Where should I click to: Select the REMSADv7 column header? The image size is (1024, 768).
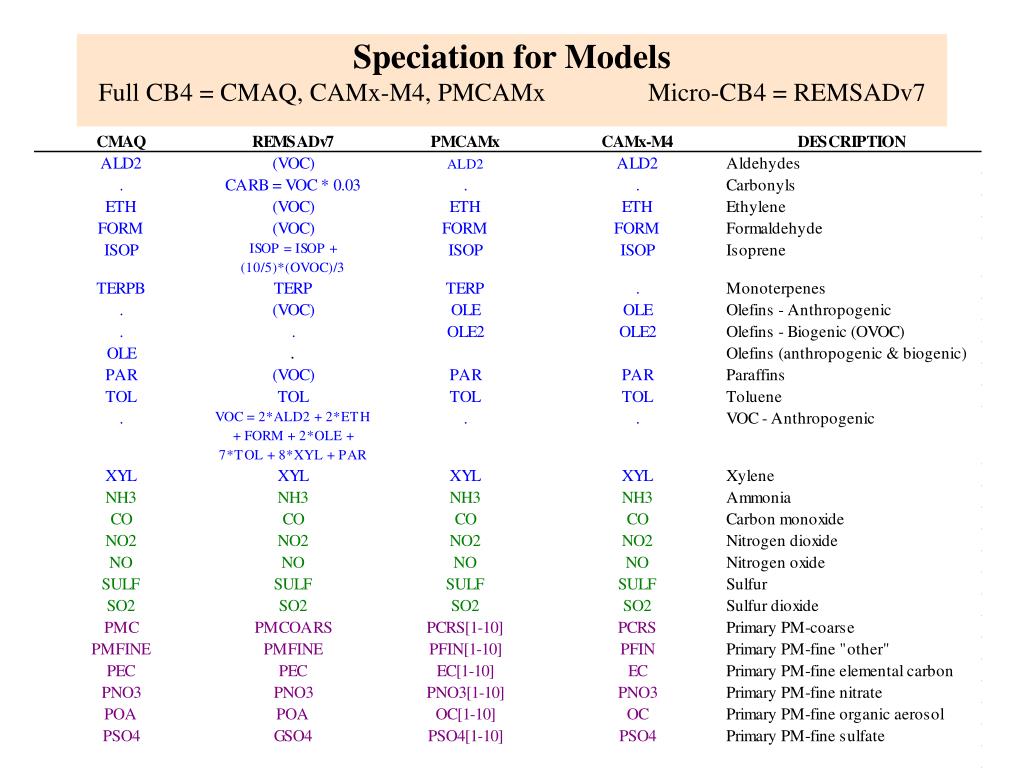point(293,142)
